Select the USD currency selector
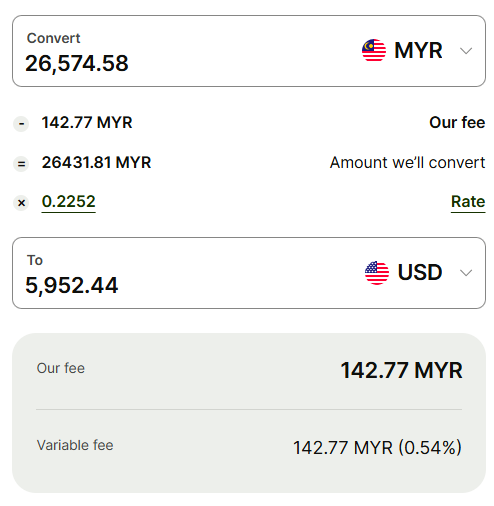 (x=419, y=273)
